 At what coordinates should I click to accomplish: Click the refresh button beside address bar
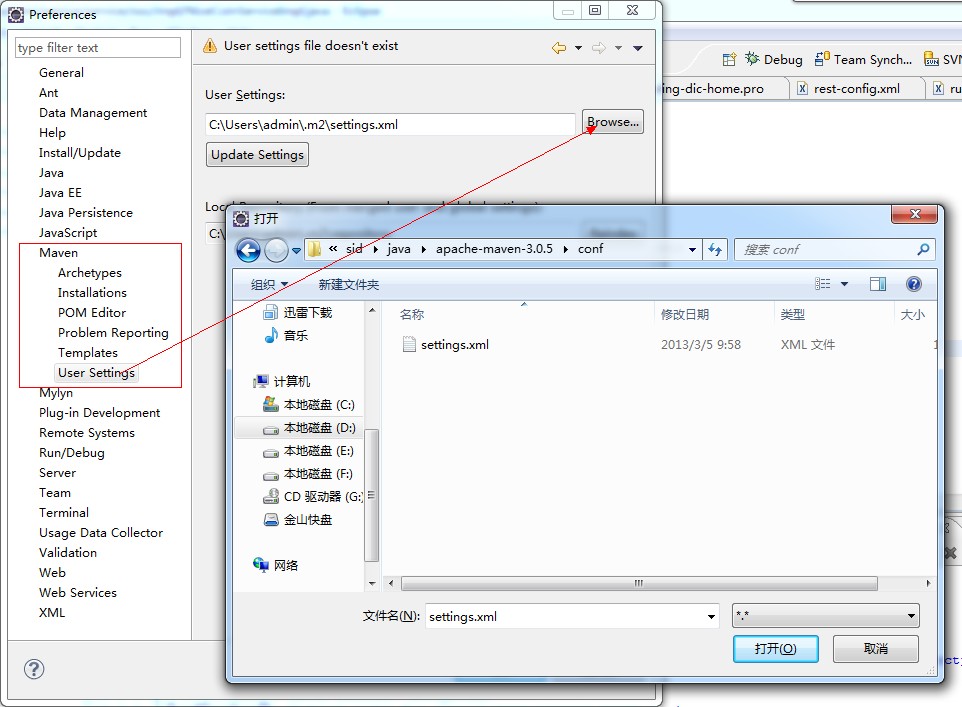click(715, 250)
